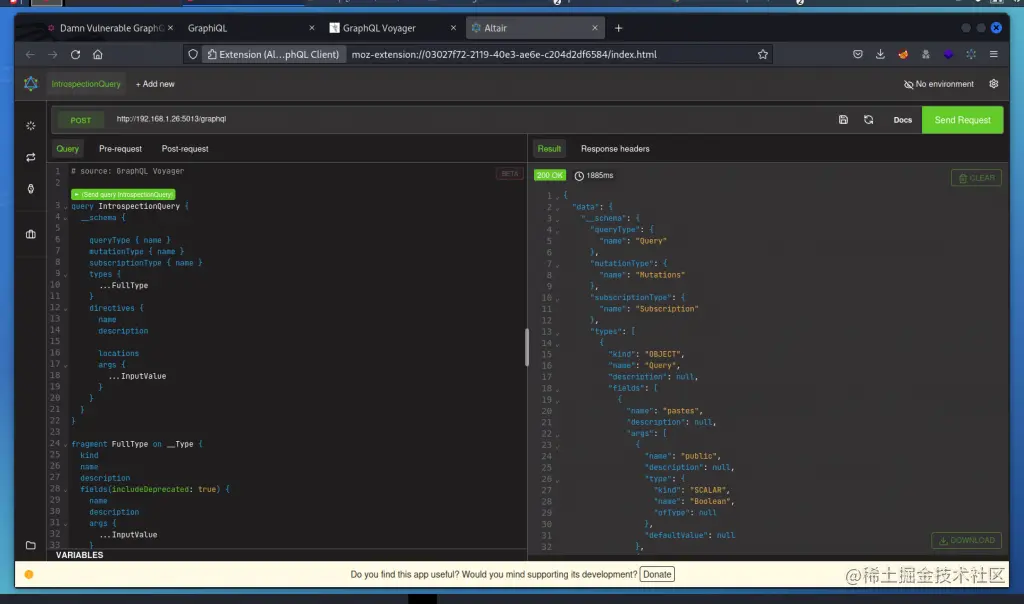1024x604 pixels.
Task: Click the BETA badge in query editor
Action: pyautogui.click(x=509, y=174)
